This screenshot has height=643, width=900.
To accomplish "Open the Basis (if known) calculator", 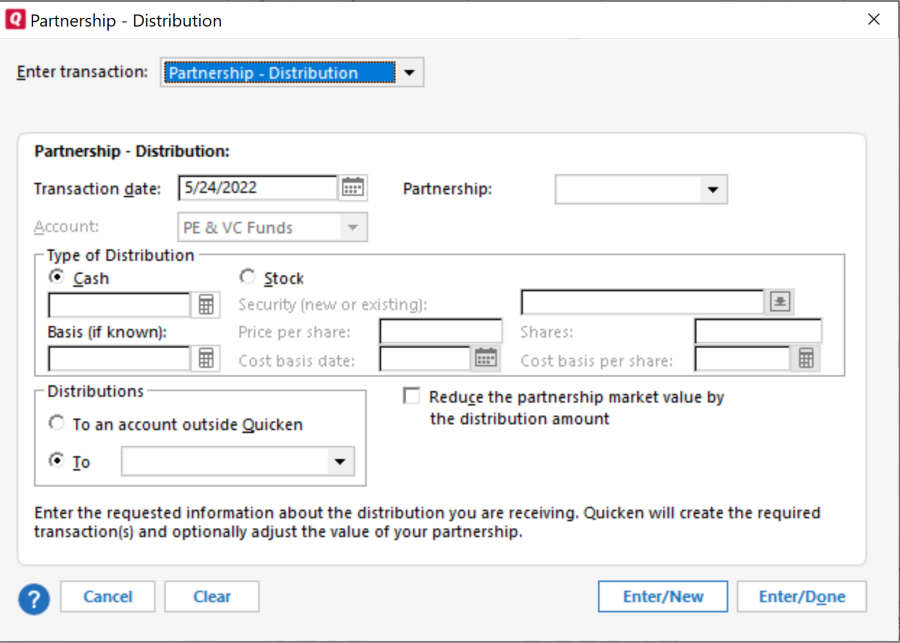I will pos(207,358).
